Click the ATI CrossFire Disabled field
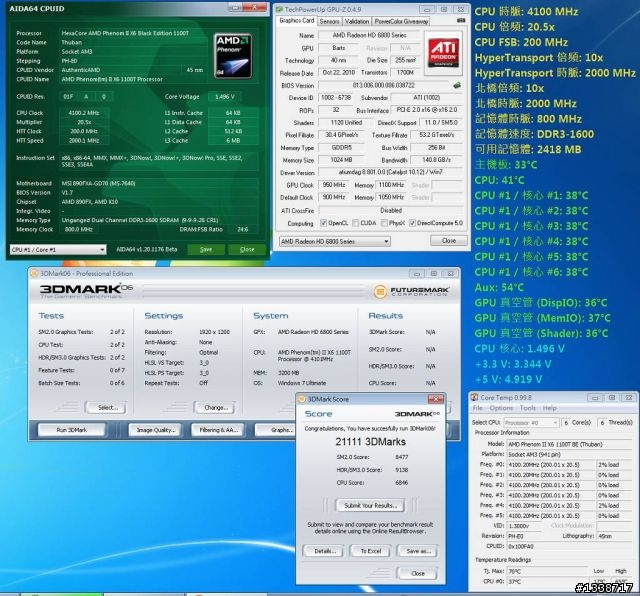 tap(391, 210)
